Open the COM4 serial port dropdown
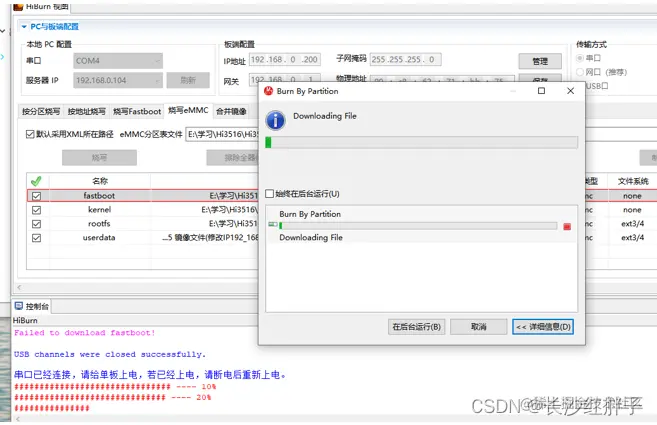This screenshot has width=657, height=425. pyautogui.click(x=118, y=61)
